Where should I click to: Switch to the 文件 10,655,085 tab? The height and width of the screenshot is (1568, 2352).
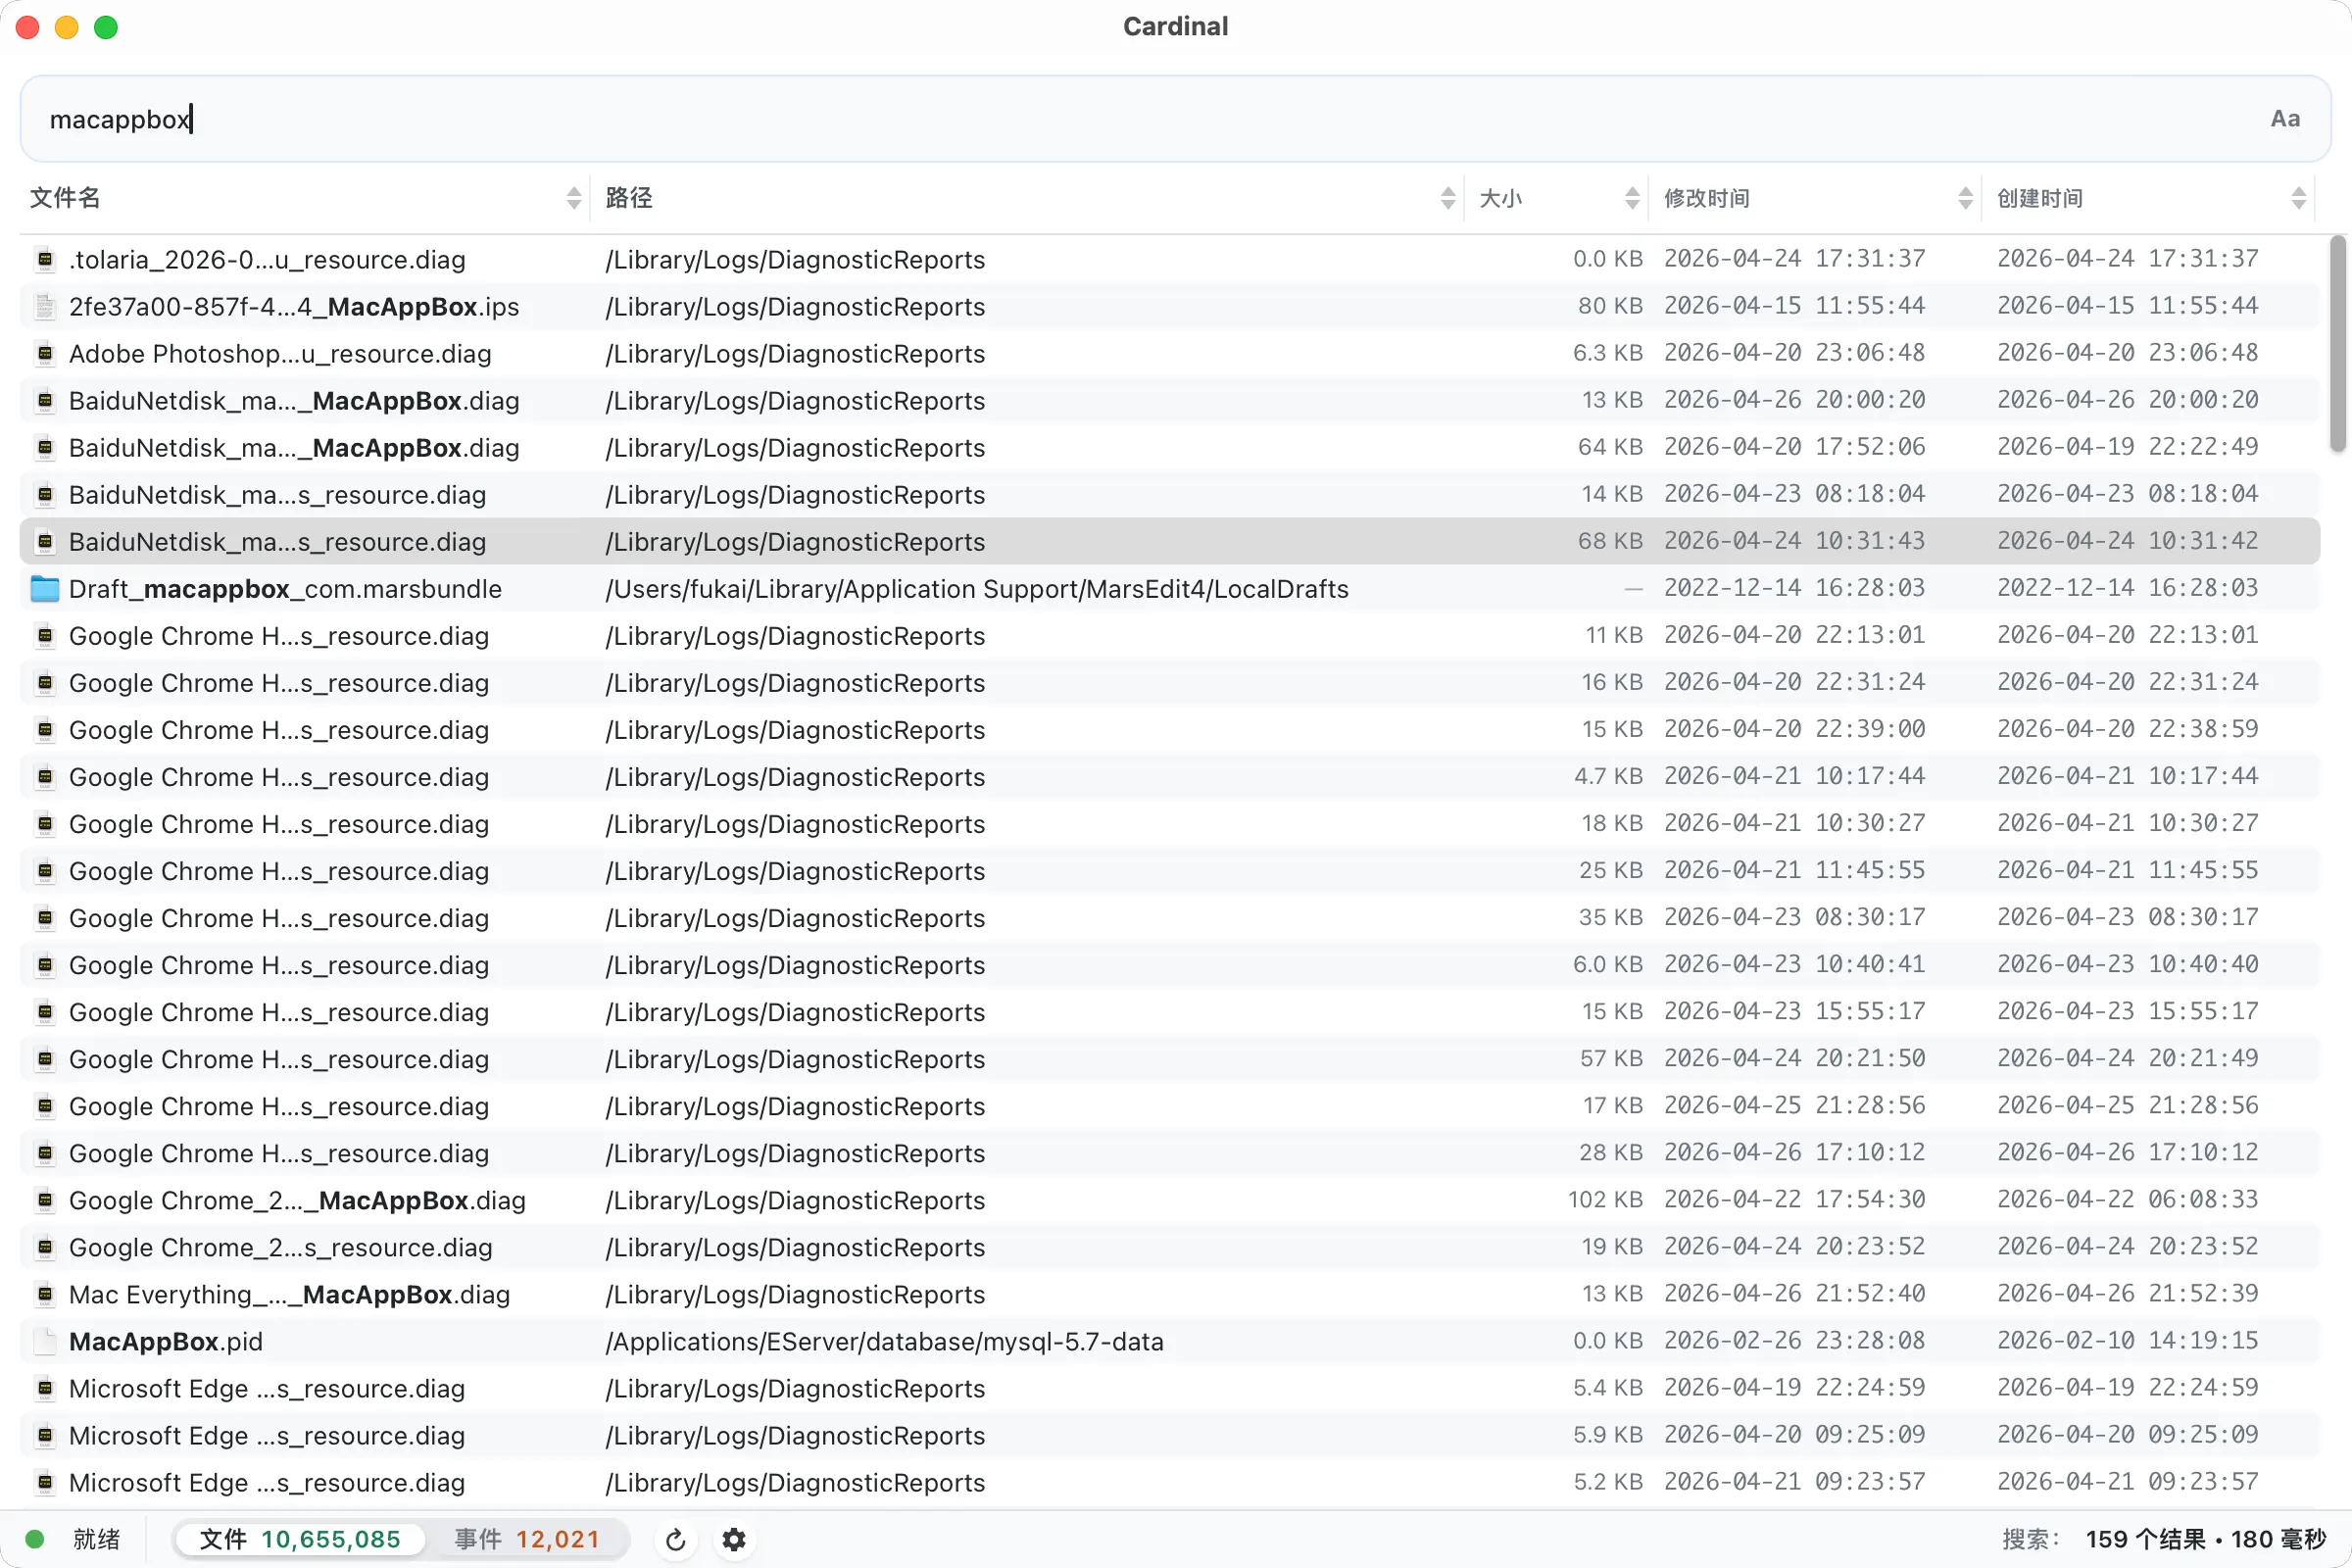300,1540
